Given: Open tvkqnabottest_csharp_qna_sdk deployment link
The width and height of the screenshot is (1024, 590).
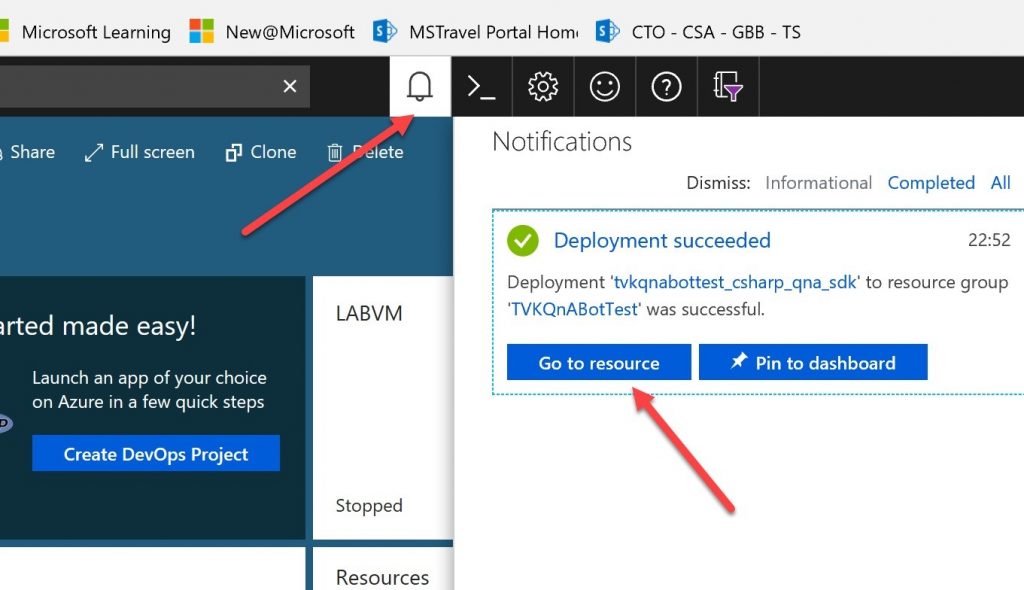Looking at the screenshot, I should (735, 282).
